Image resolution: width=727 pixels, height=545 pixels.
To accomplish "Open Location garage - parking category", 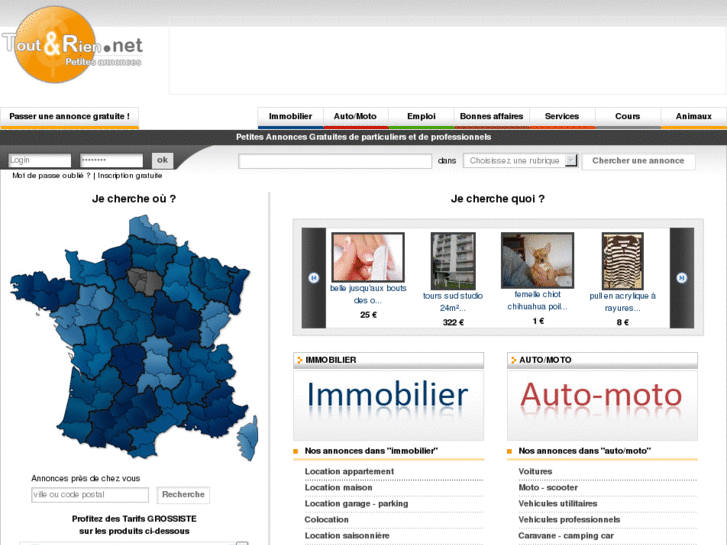I will (x=356, y=503).
